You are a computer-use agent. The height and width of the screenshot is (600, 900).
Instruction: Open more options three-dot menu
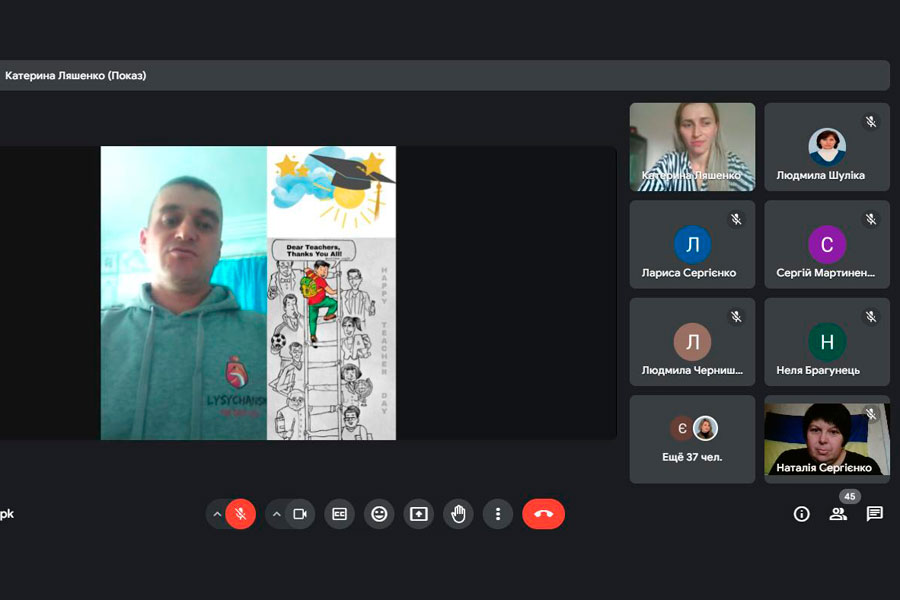498,514
